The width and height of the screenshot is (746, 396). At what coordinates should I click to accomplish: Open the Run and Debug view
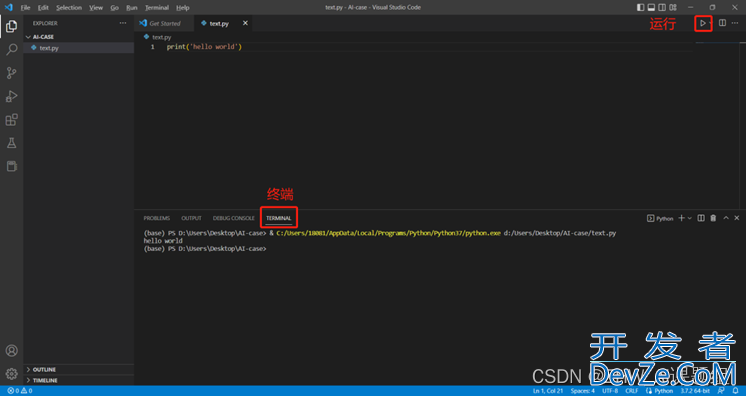pyautogui.click(x=11, y=96)
